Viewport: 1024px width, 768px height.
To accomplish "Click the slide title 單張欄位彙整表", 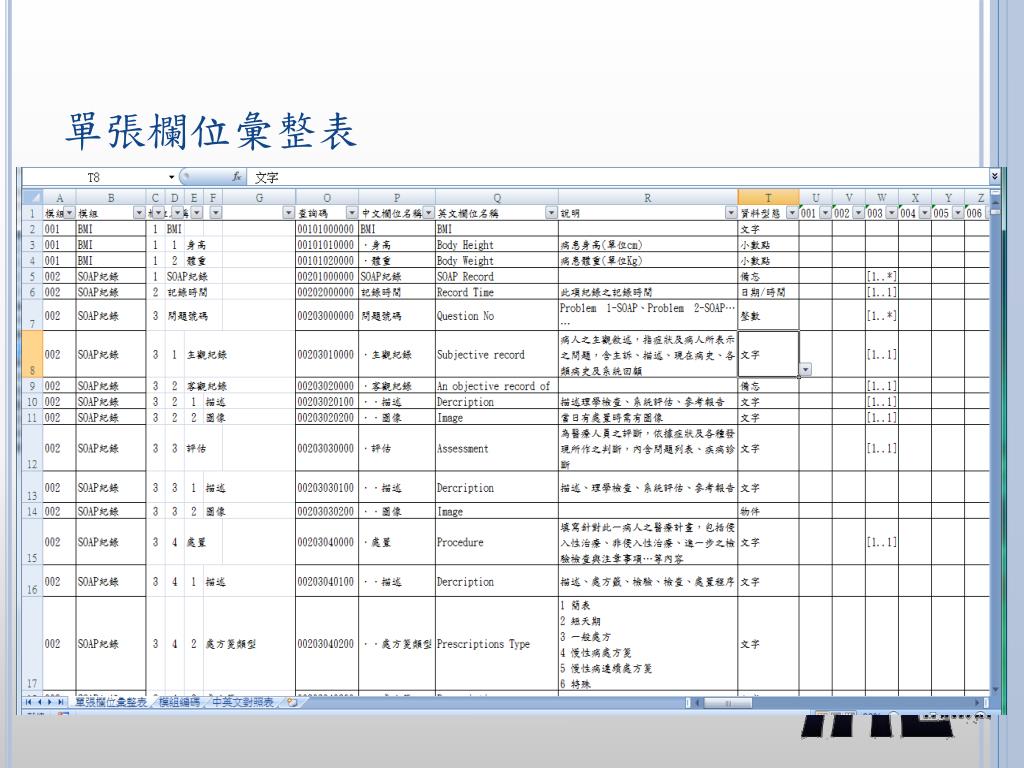I will coord(211,131).
